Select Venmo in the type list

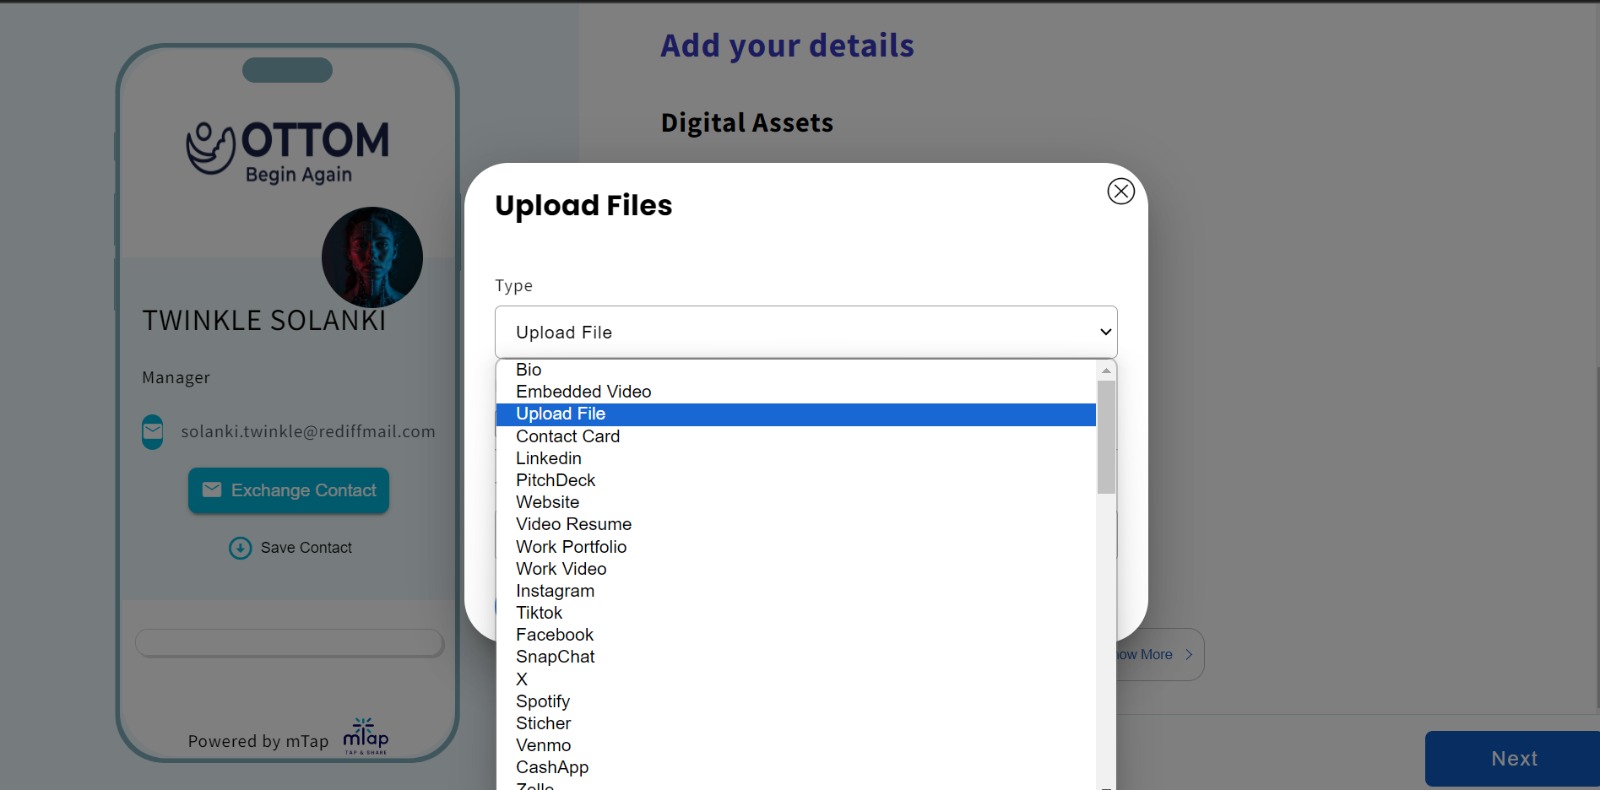click(796, 746)
